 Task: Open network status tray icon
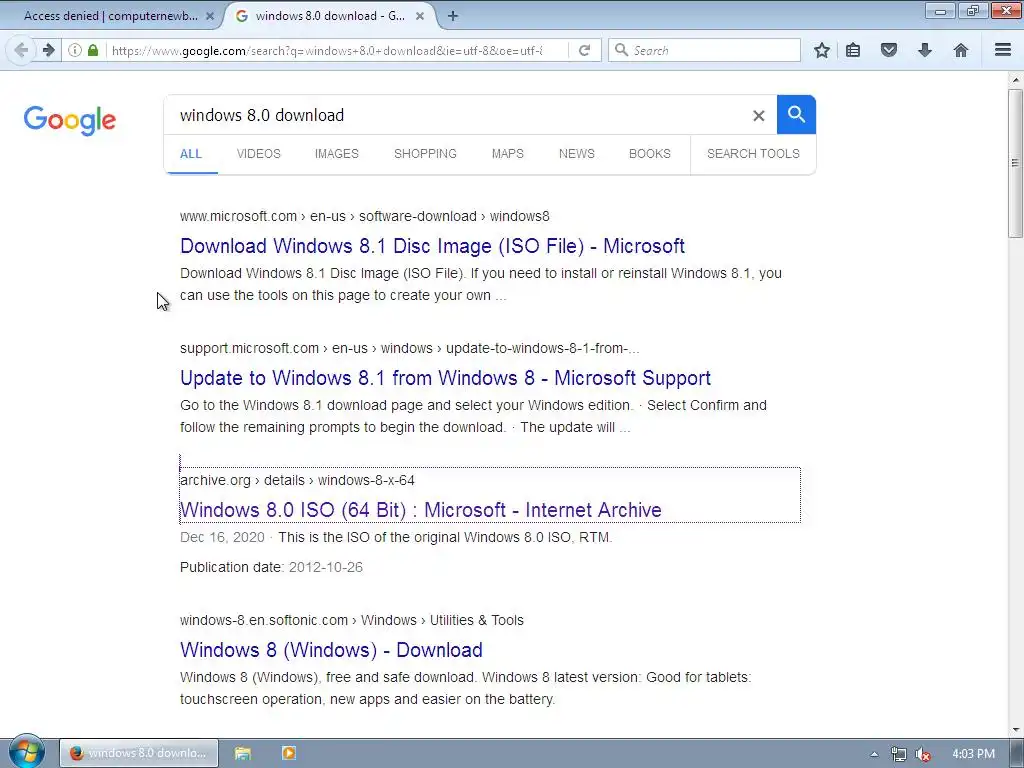pos(899,754)
